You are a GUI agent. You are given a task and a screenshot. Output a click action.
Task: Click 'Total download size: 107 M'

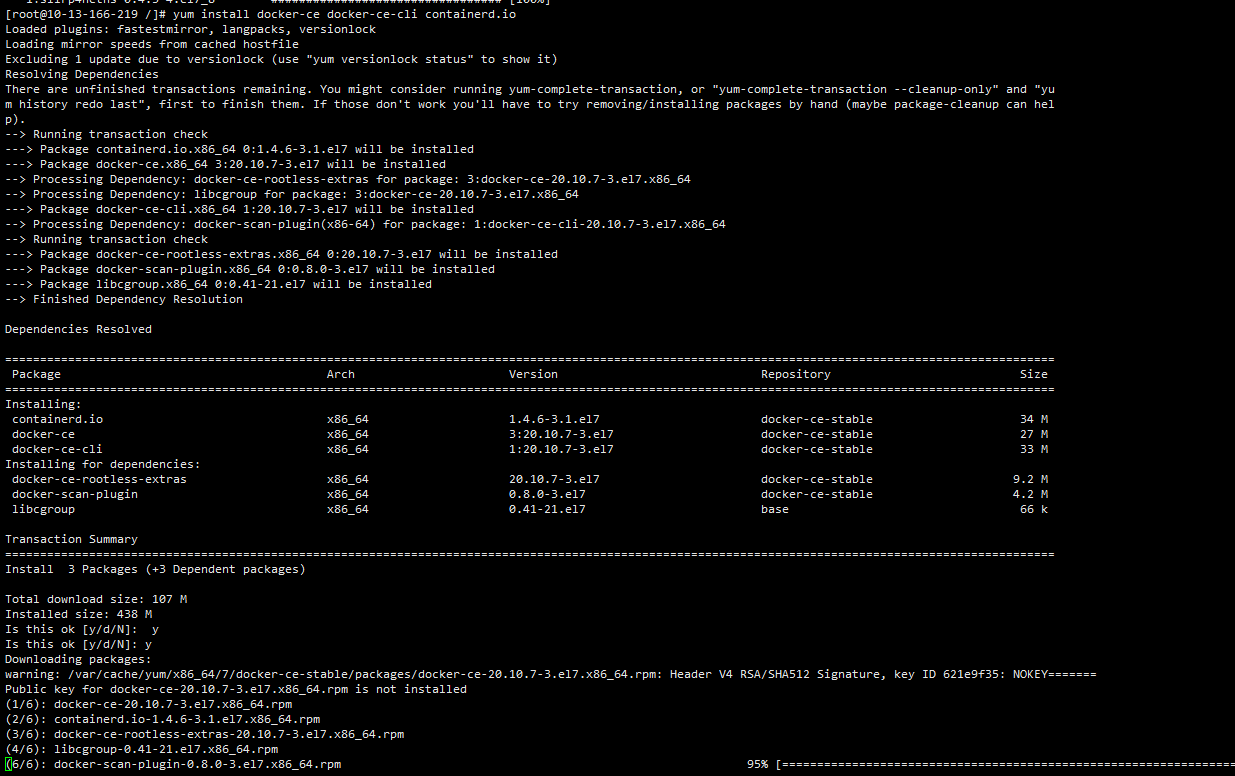[x=96, y=599]
